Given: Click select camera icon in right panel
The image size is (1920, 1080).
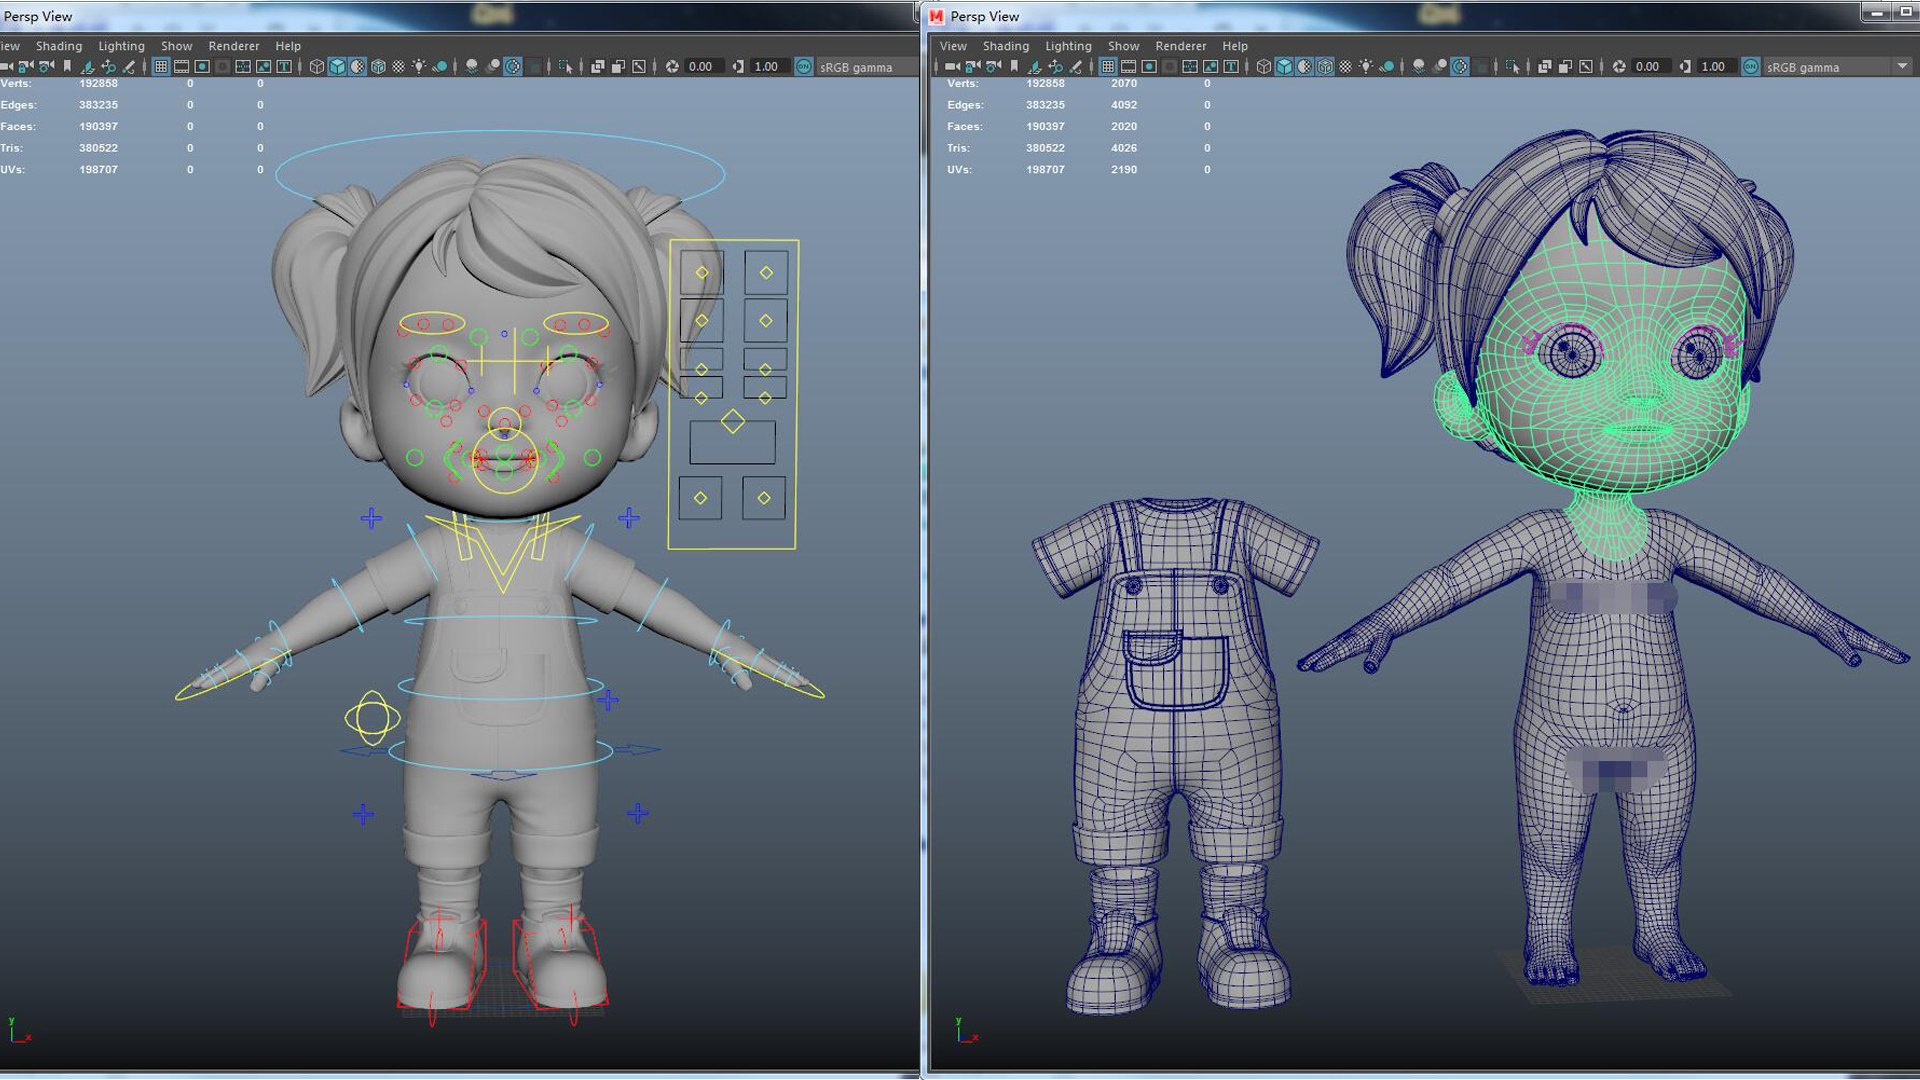Looking at the screenshot, I should [x=952, y=67].
